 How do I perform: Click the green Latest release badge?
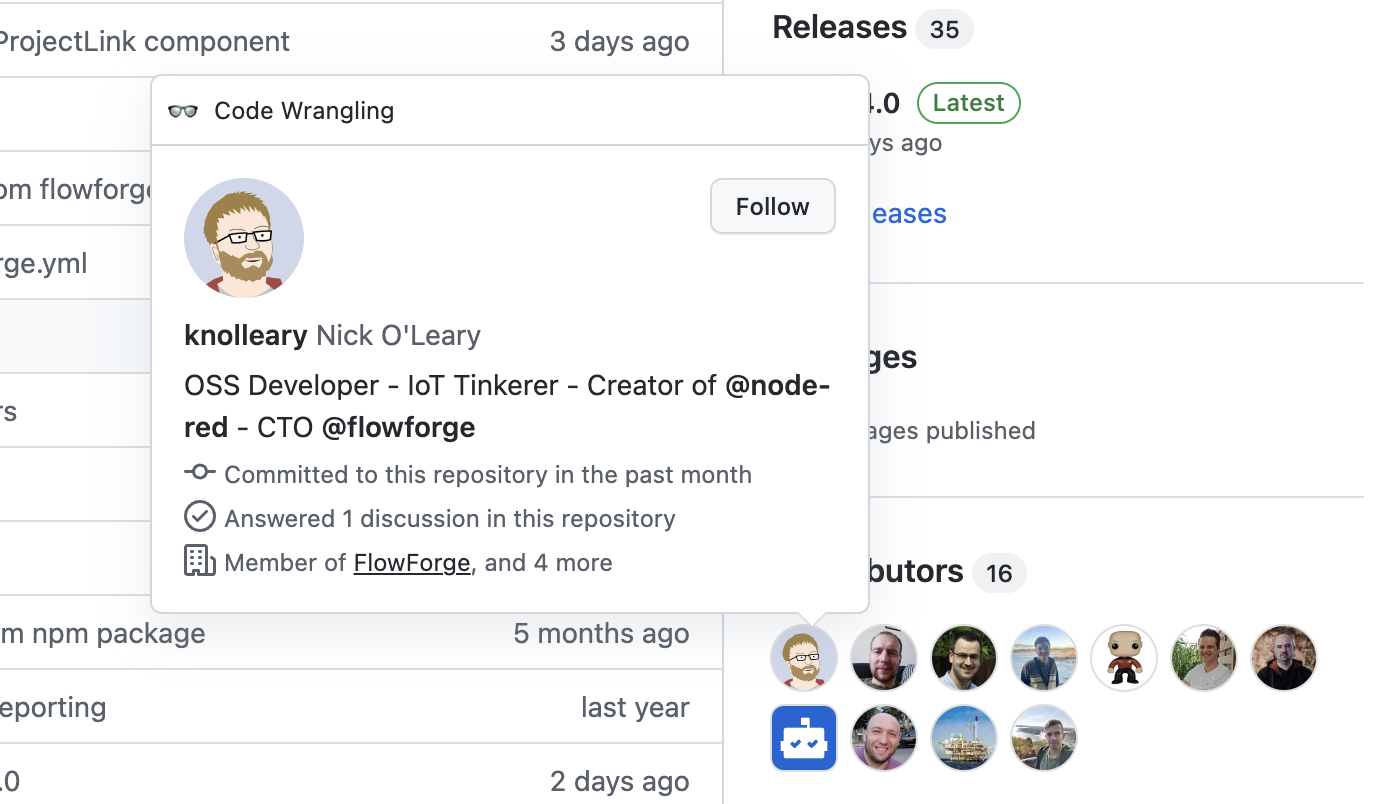[x=968, y=103]
